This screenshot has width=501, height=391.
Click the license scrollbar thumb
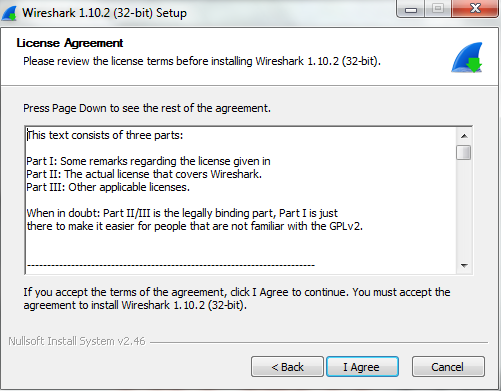pos(464,152)
